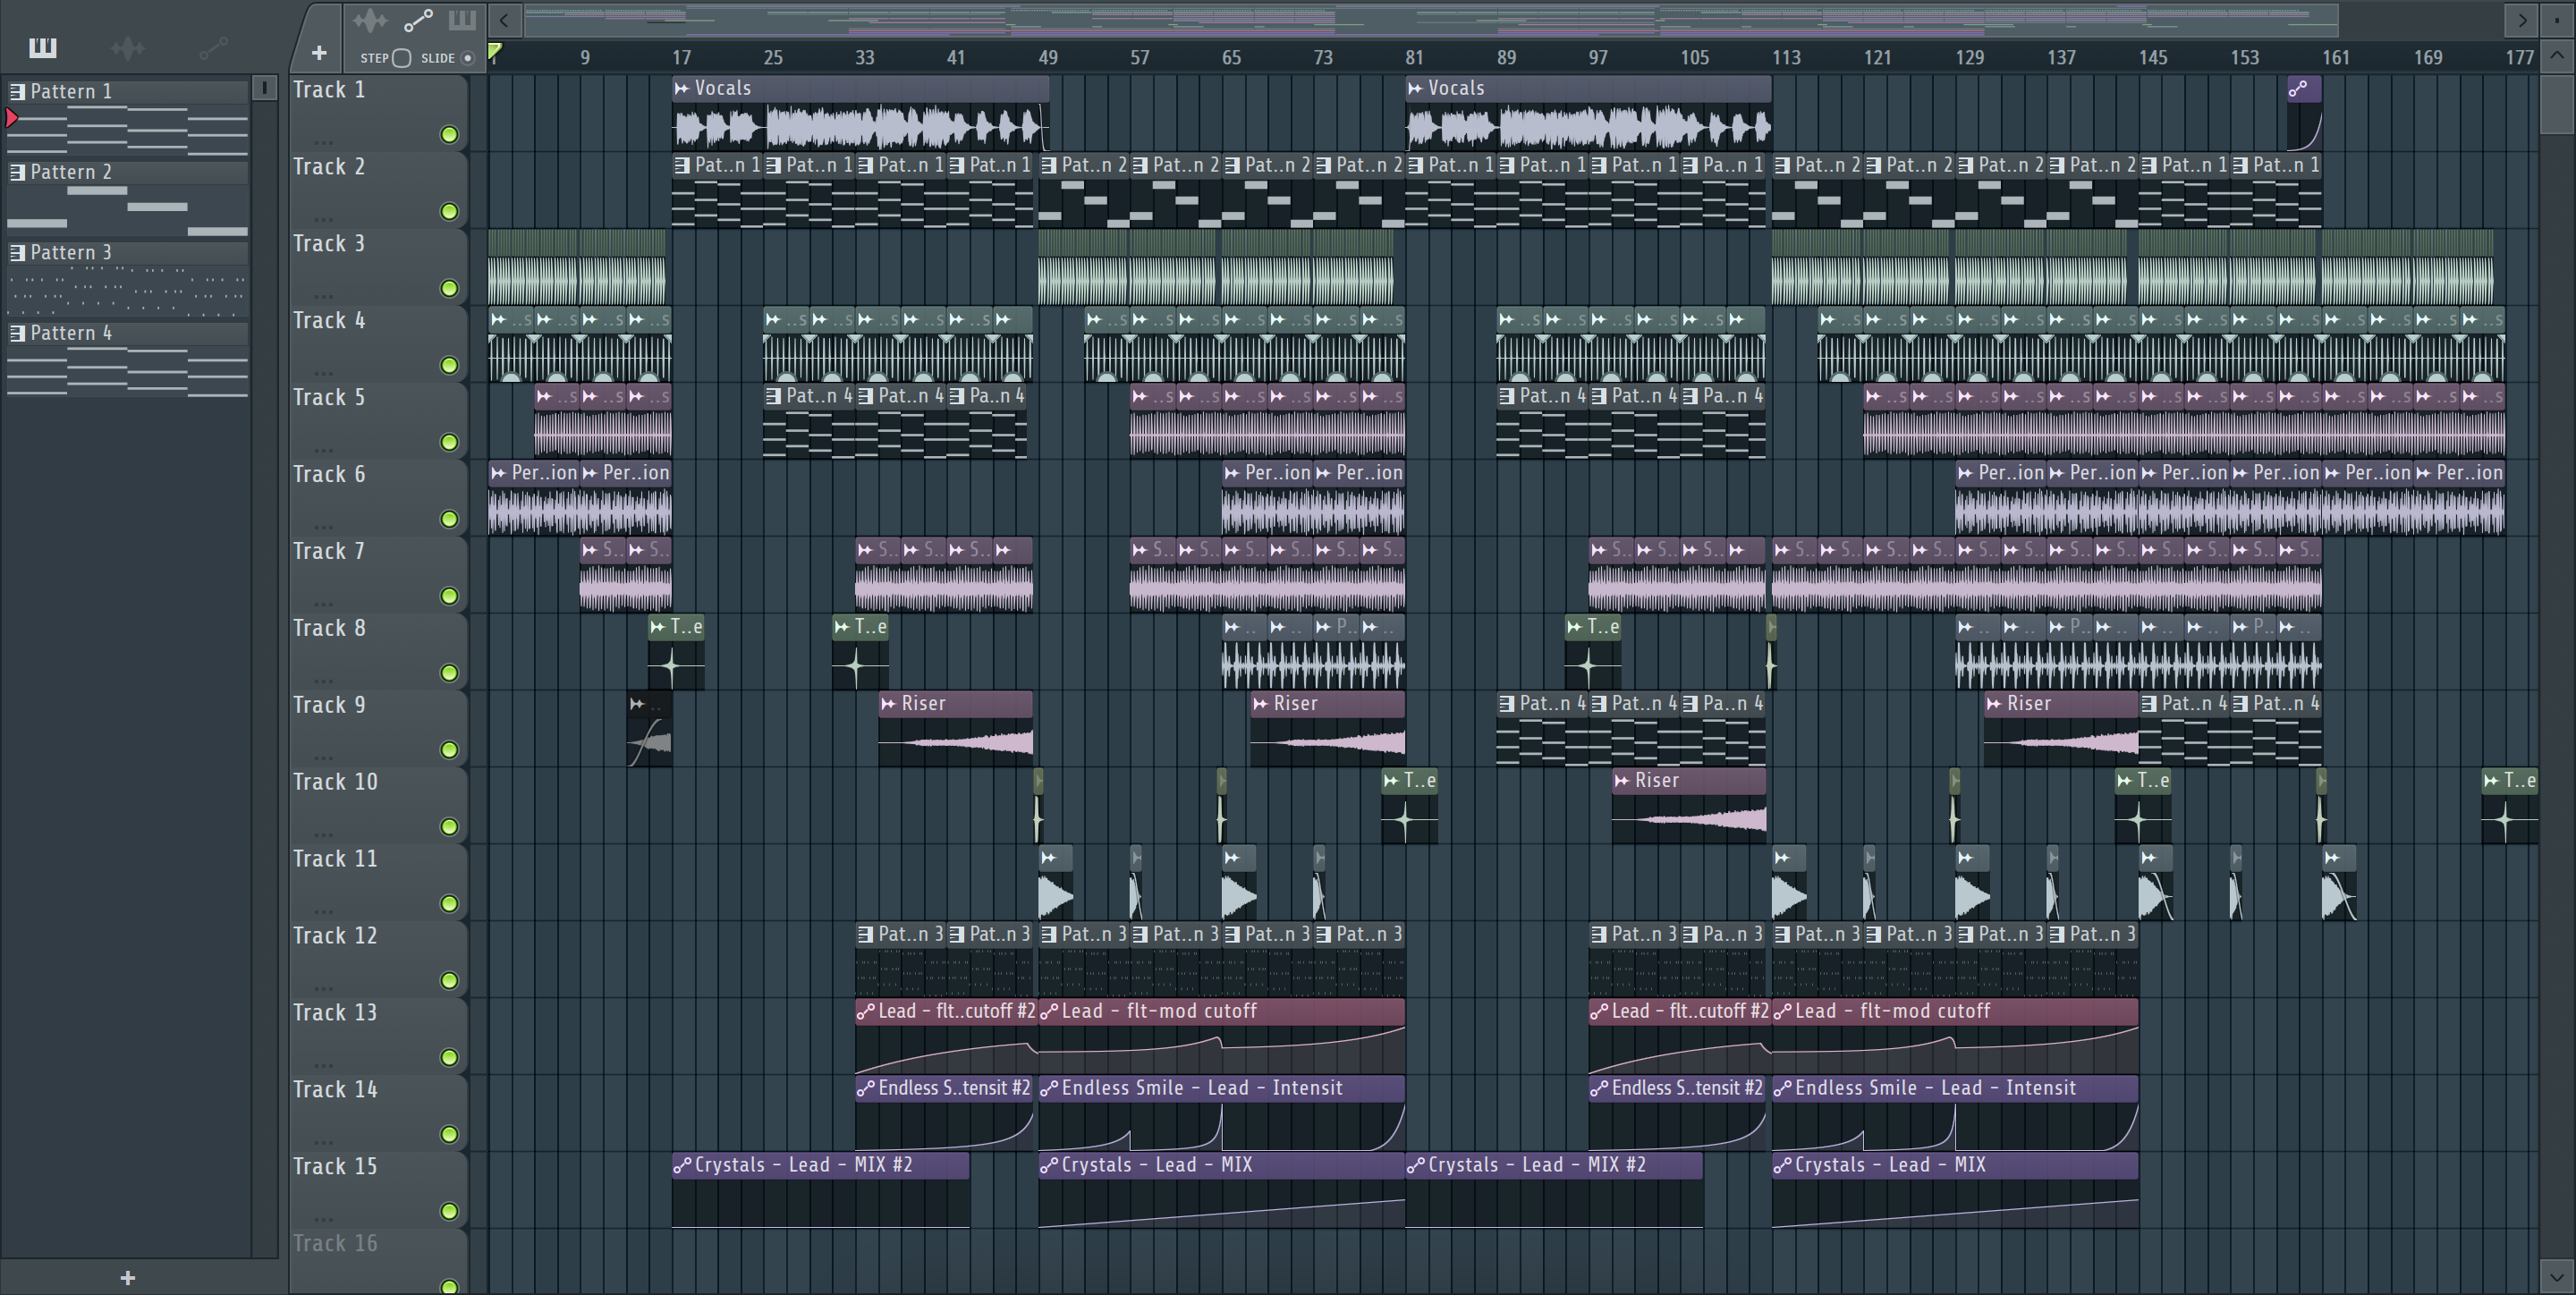Mute Track 15 with its green LED
The image size is (2576, 1295).
(x=449, y=1212)
